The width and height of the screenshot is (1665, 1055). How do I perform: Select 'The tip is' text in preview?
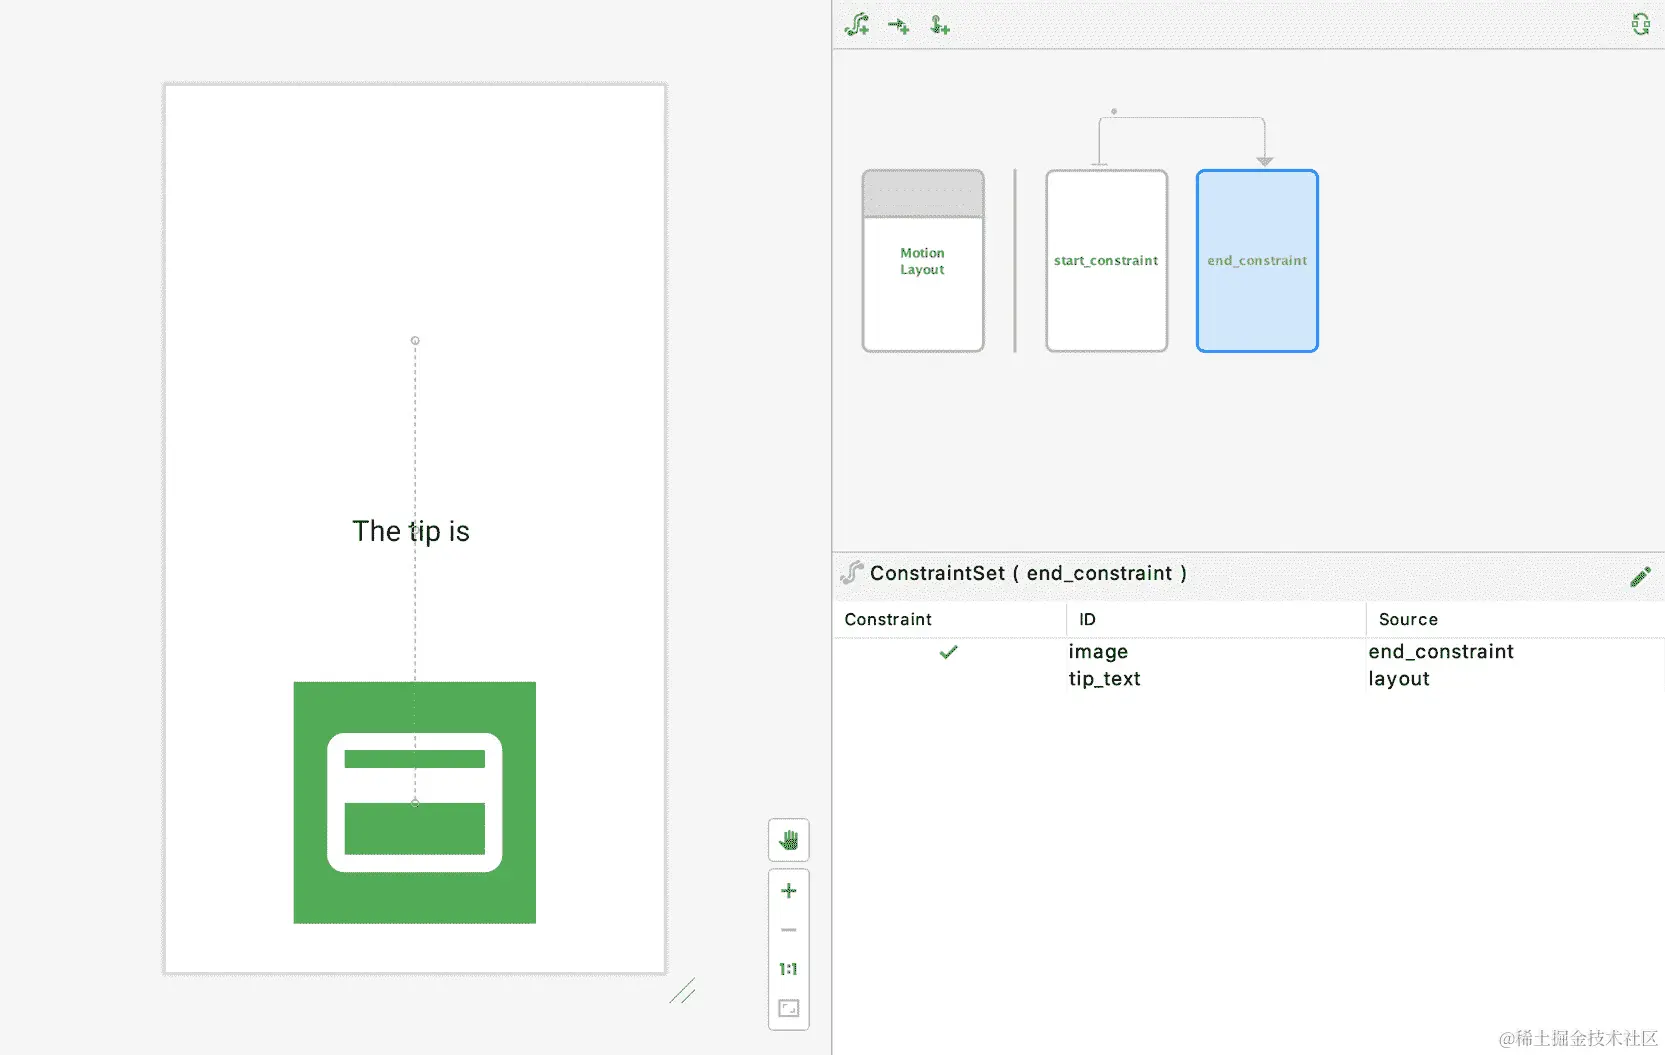coord(411,531)
